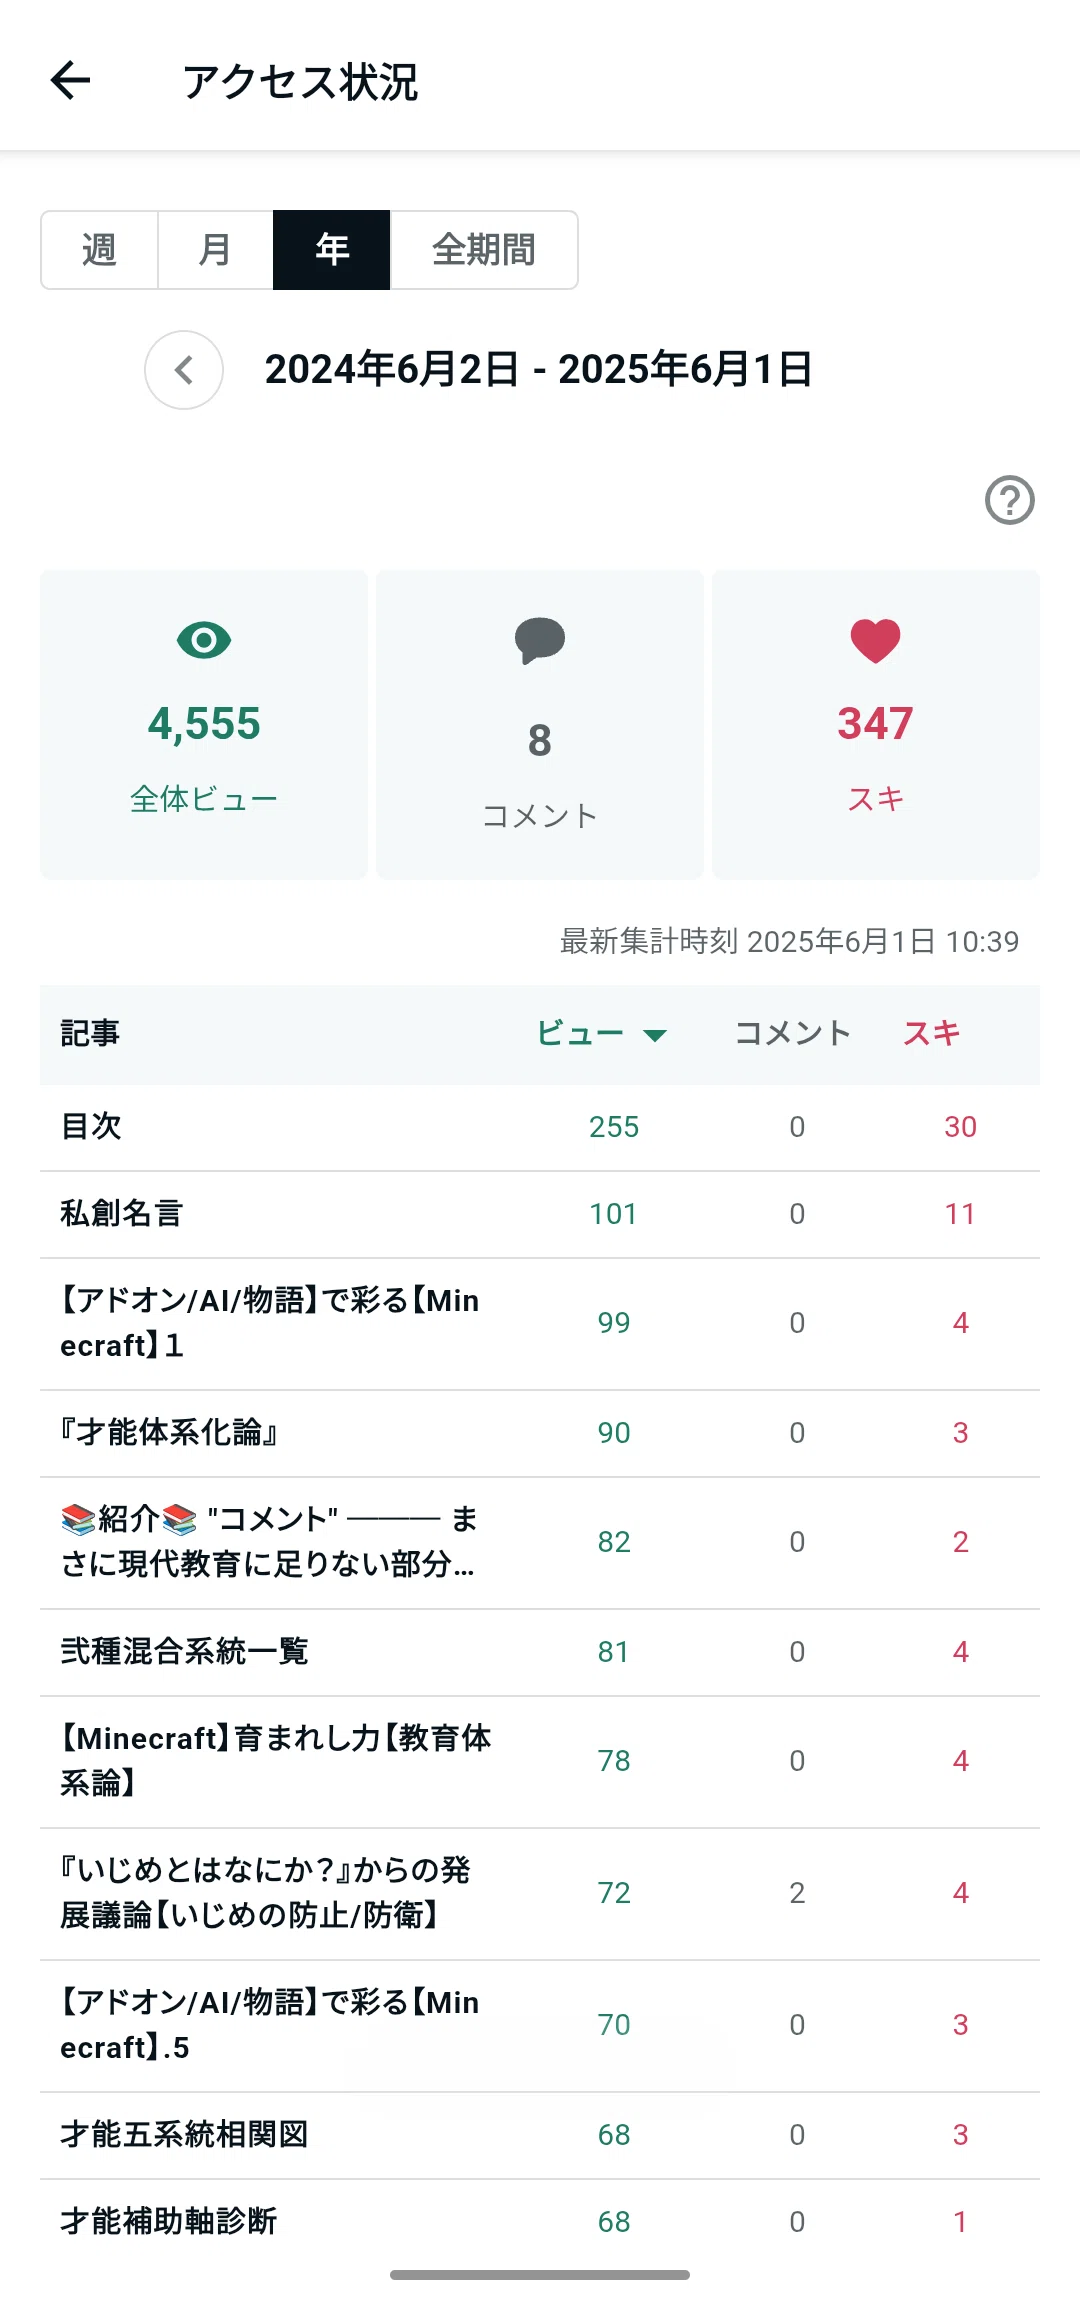
Task: Tap the 4,555 全体ビュー card
Action: point(204,725)
